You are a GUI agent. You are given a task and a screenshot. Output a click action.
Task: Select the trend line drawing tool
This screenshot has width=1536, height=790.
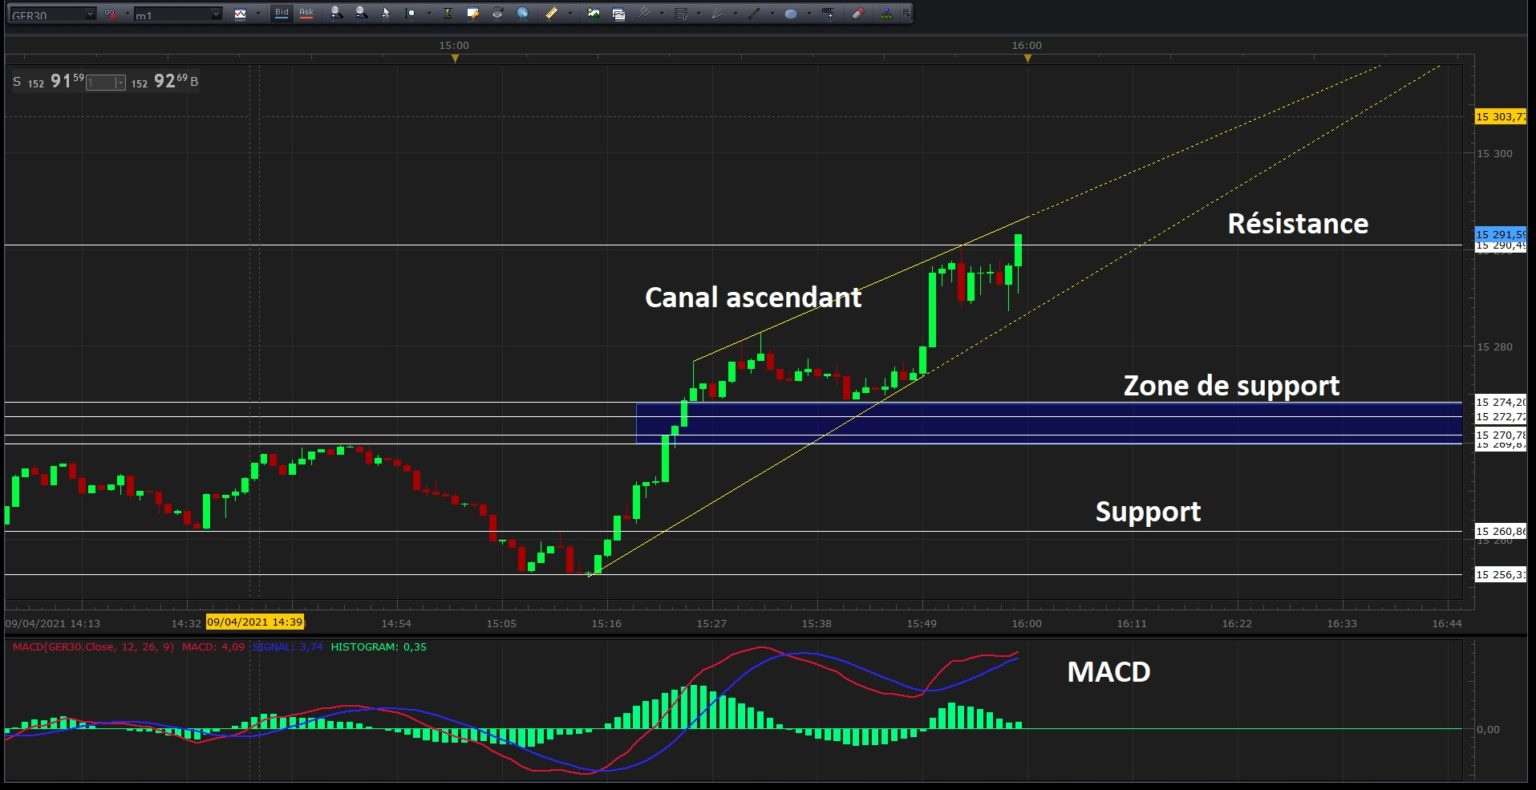click(x=754, y=14)
